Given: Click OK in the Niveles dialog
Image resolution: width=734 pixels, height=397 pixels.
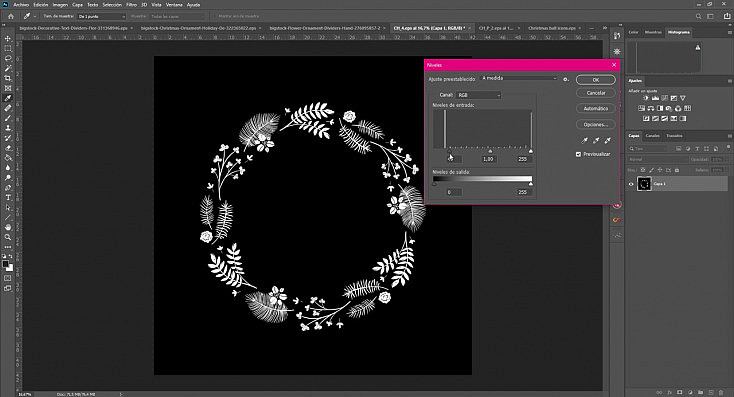Looking at the screenshot, I should point(595,80).
